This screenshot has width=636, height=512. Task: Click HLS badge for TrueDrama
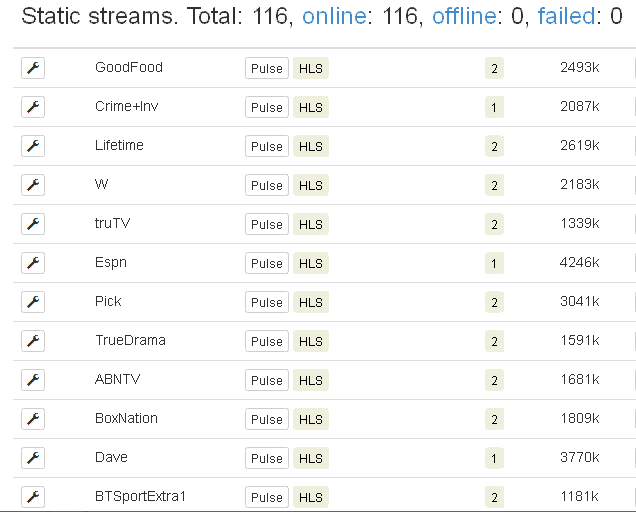(311, 340)
